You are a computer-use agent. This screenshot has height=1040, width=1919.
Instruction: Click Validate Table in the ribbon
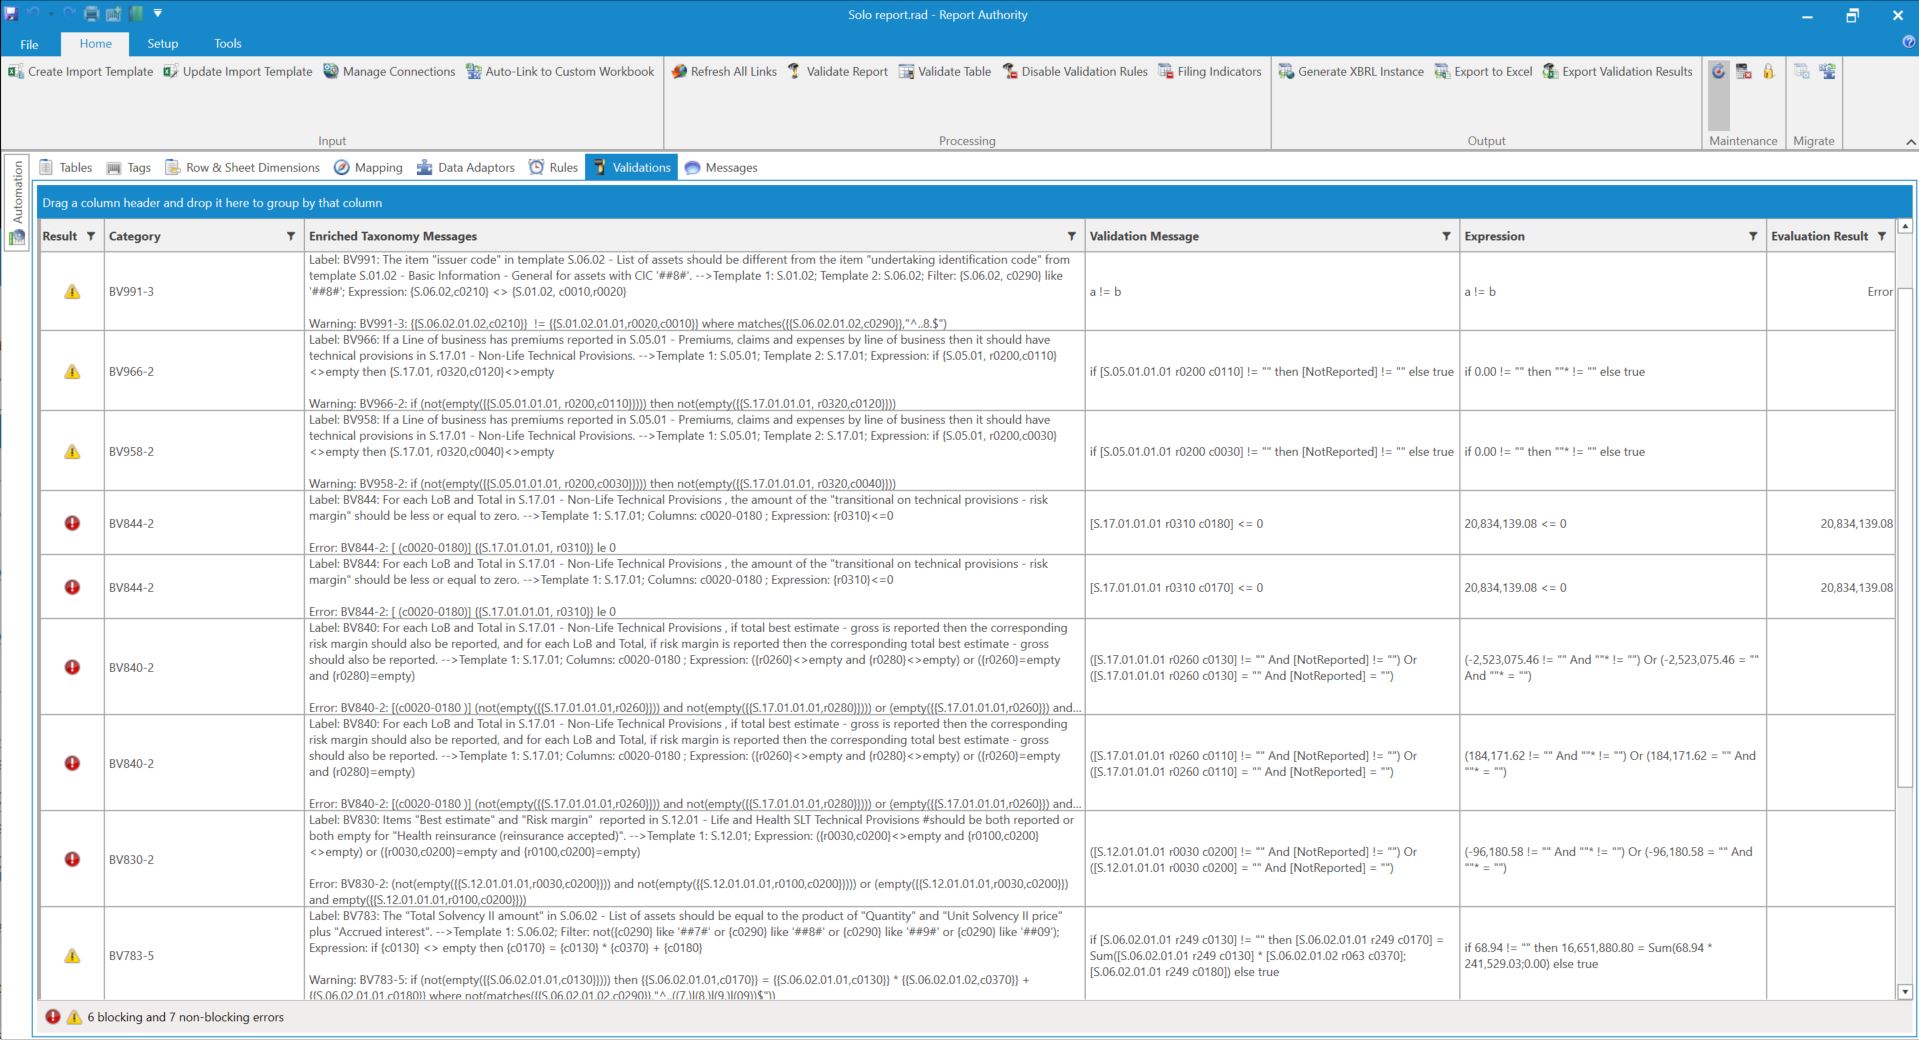(945, 72)
